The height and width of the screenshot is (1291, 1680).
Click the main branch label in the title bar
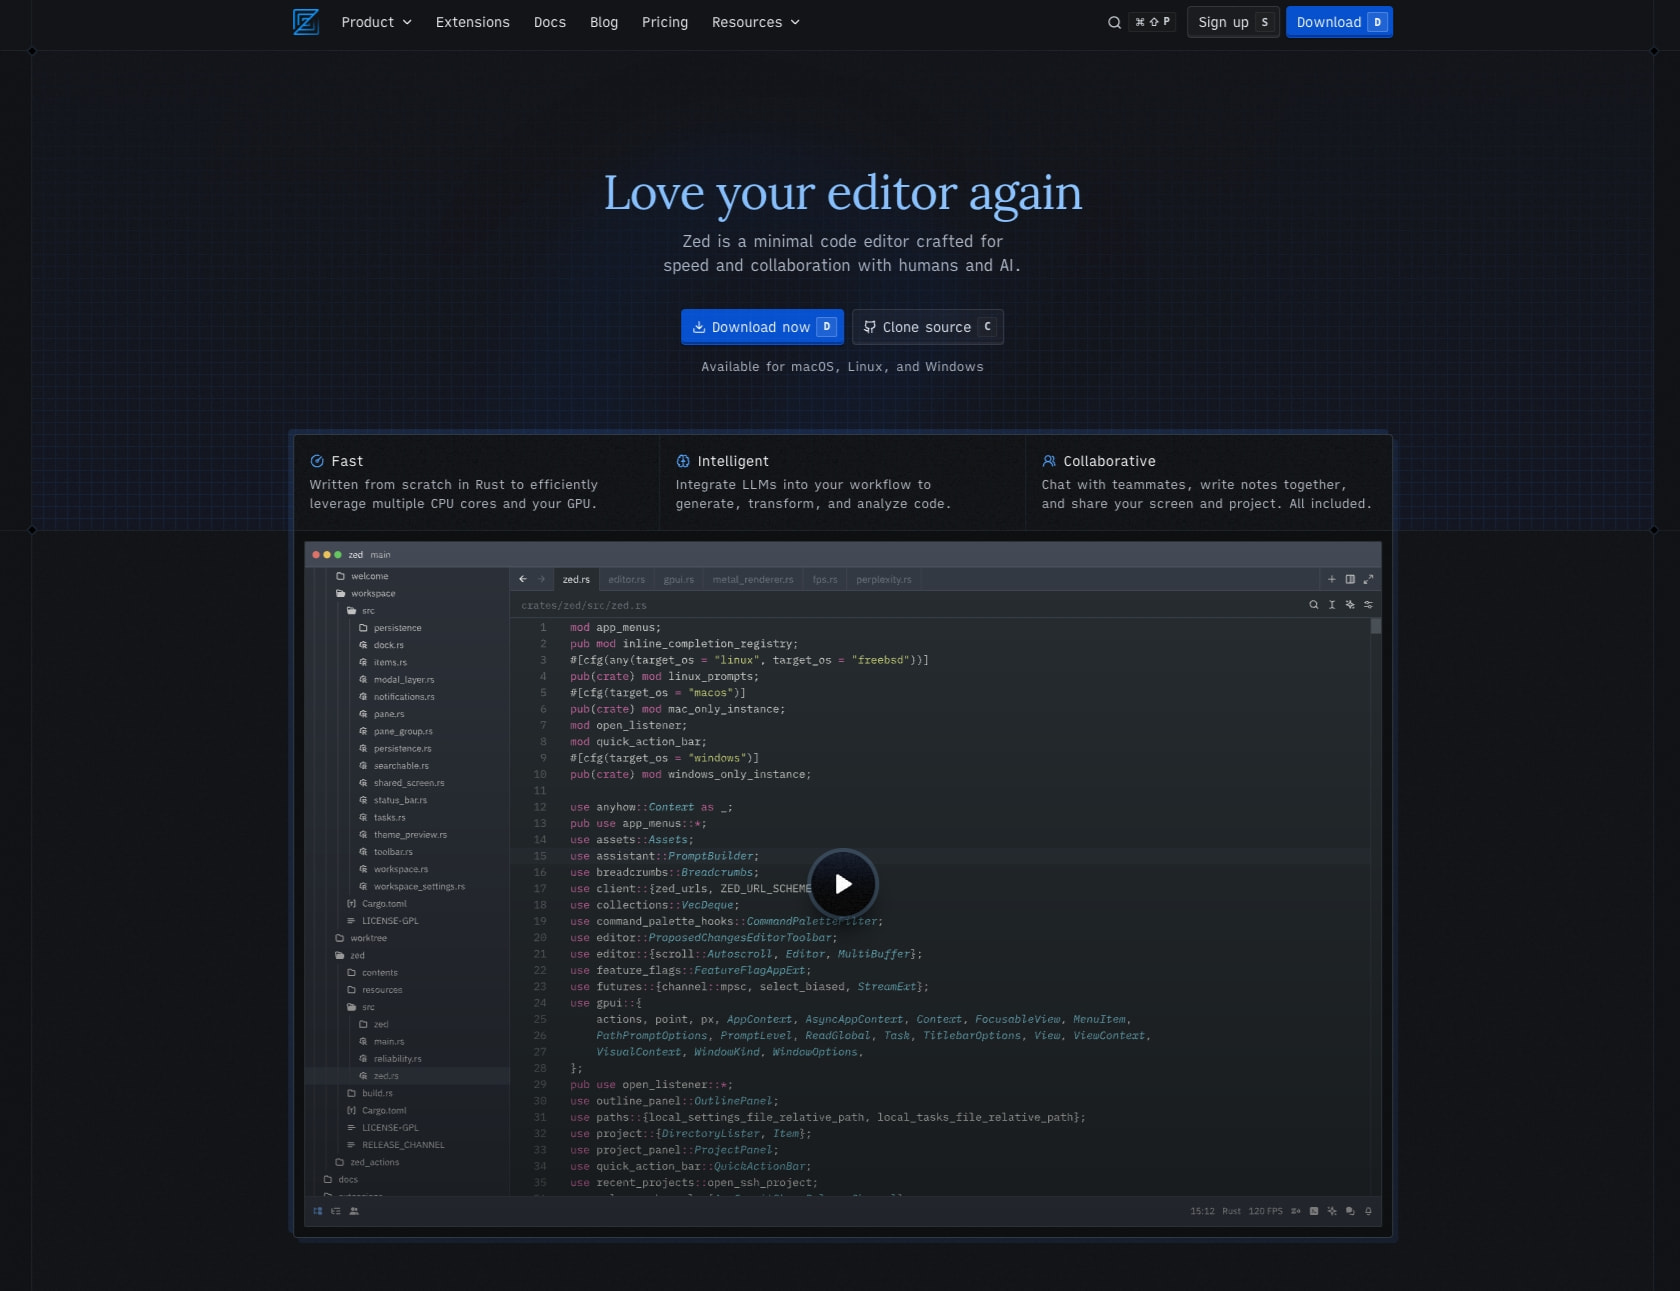[x=381, y=555]
